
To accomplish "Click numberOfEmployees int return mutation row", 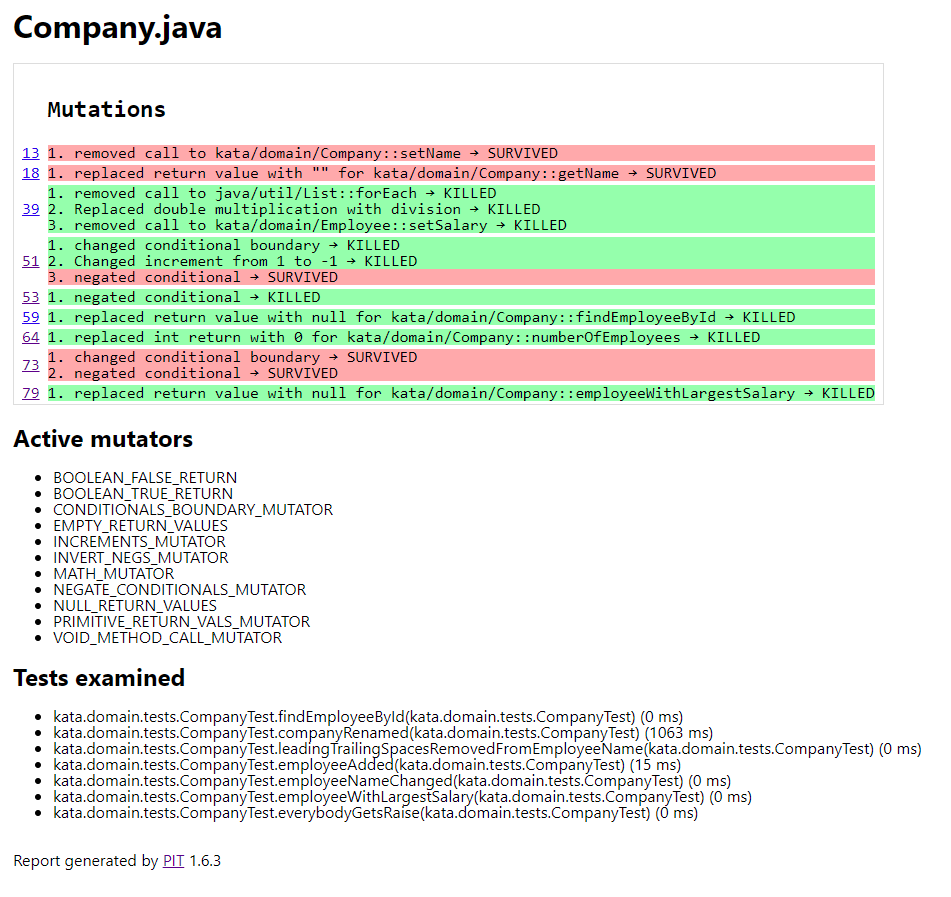I will pyautogui.click(x=461, y=337).
